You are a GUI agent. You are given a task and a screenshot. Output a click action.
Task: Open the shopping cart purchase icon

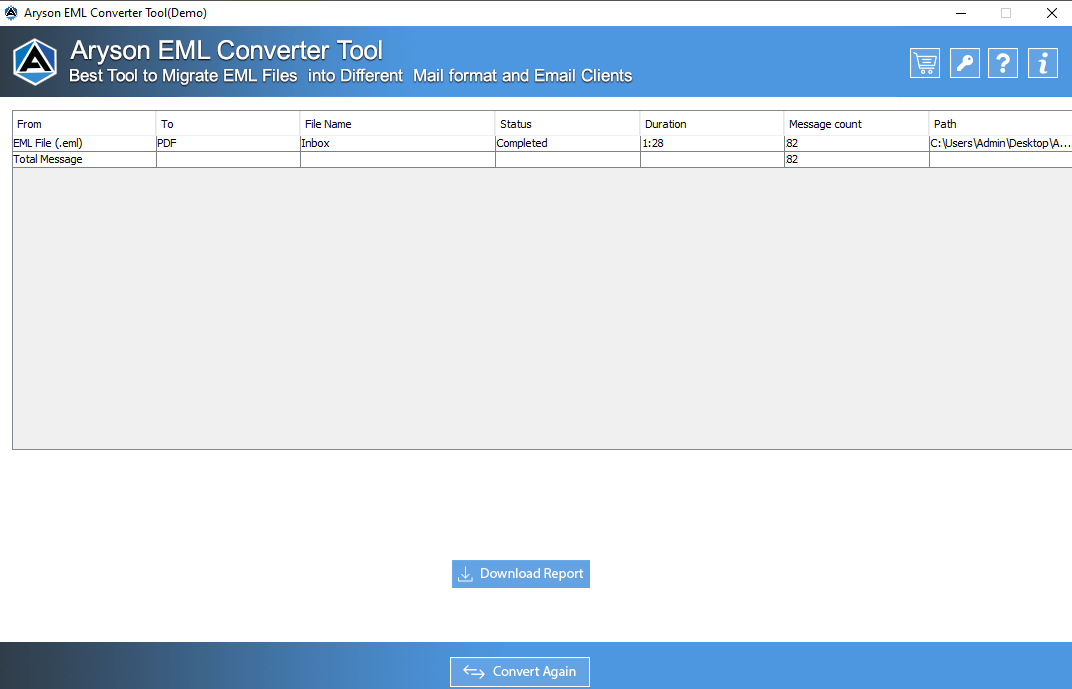click(924, 63)
